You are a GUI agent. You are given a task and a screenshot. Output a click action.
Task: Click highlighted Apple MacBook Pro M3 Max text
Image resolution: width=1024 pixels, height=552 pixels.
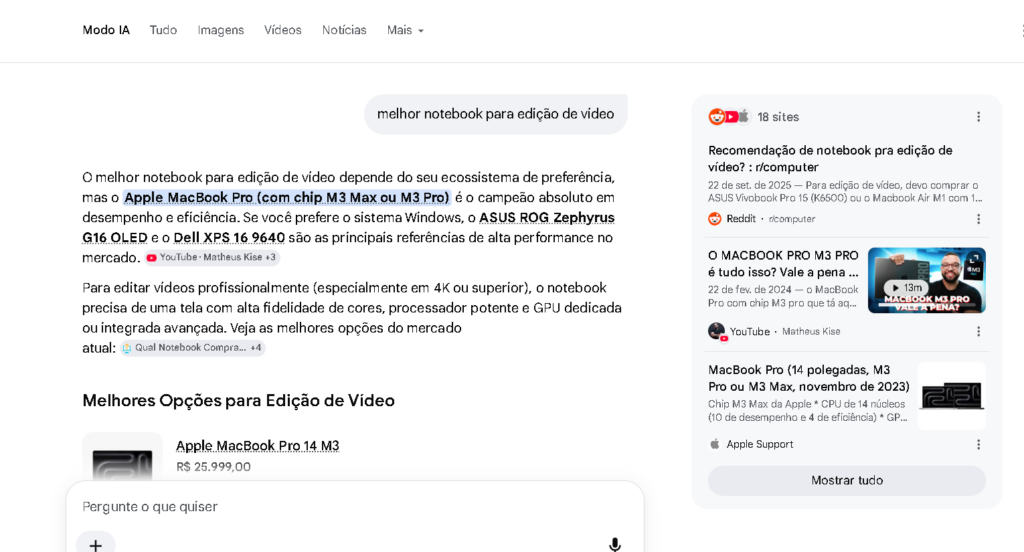tap(287, 197)
